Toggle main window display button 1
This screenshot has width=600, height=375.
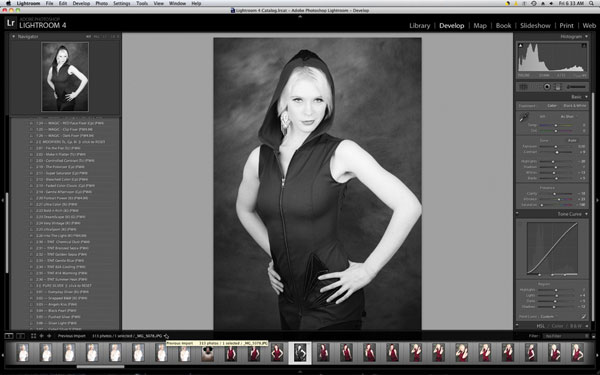8,336
